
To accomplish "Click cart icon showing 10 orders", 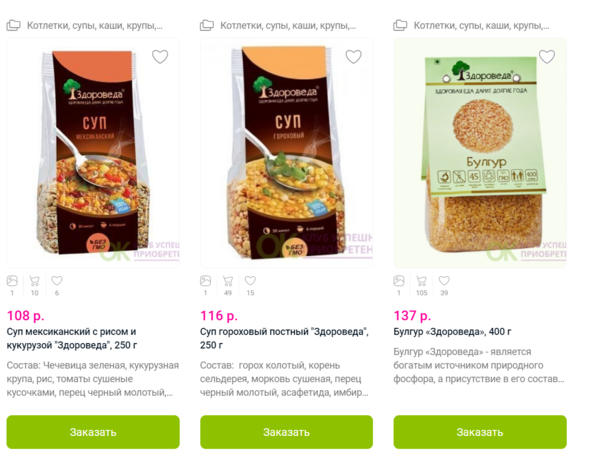I will point(35,281).
